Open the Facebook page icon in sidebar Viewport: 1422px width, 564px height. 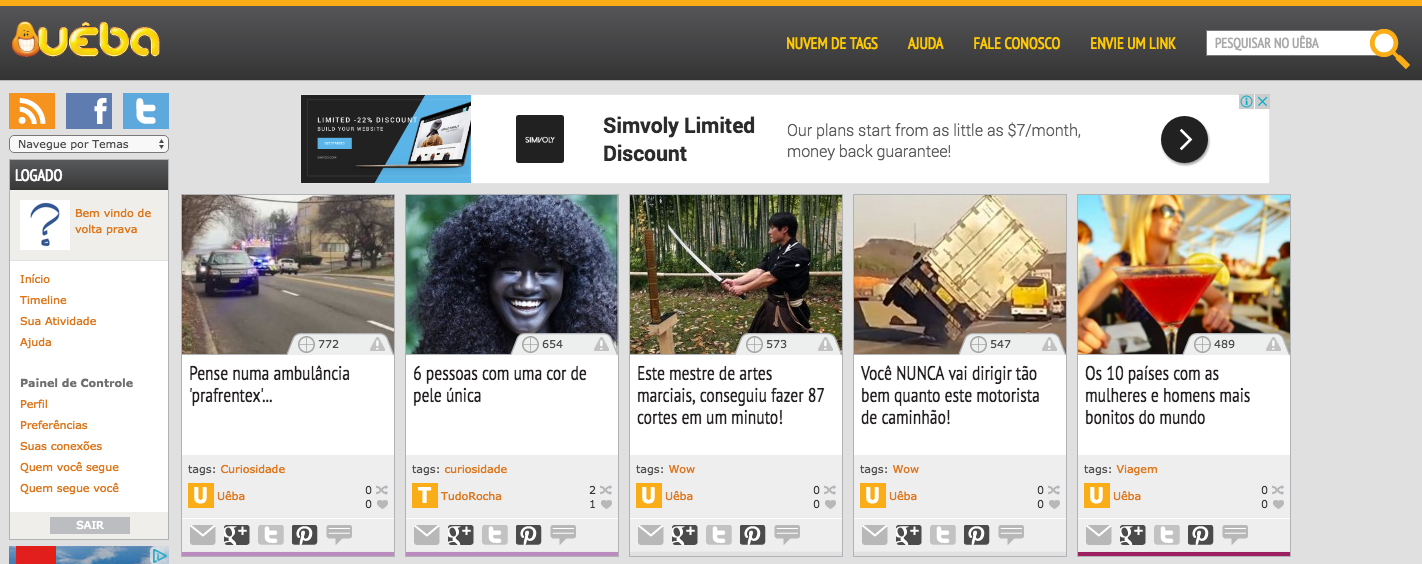pyautogui.click(x=89, y=111)
